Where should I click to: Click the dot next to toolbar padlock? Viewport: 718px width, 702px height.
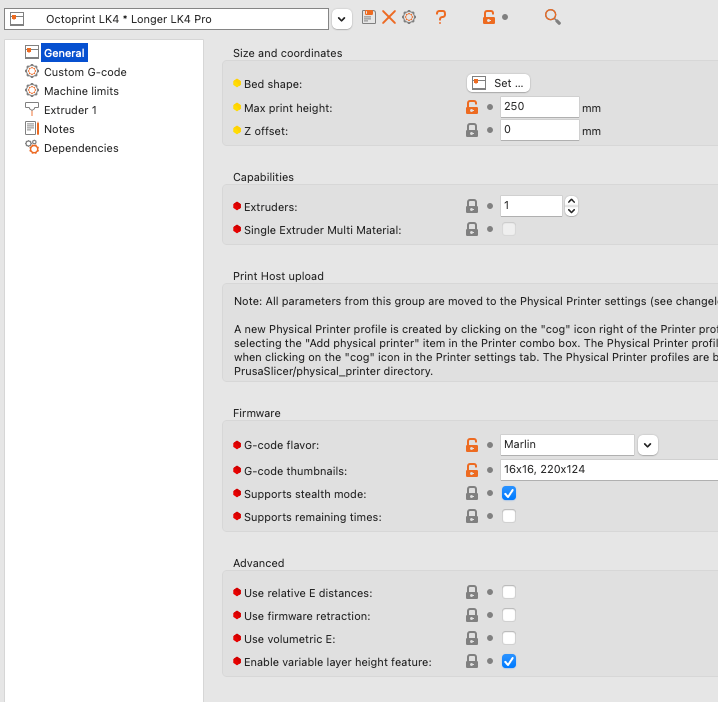pos(505,17)
